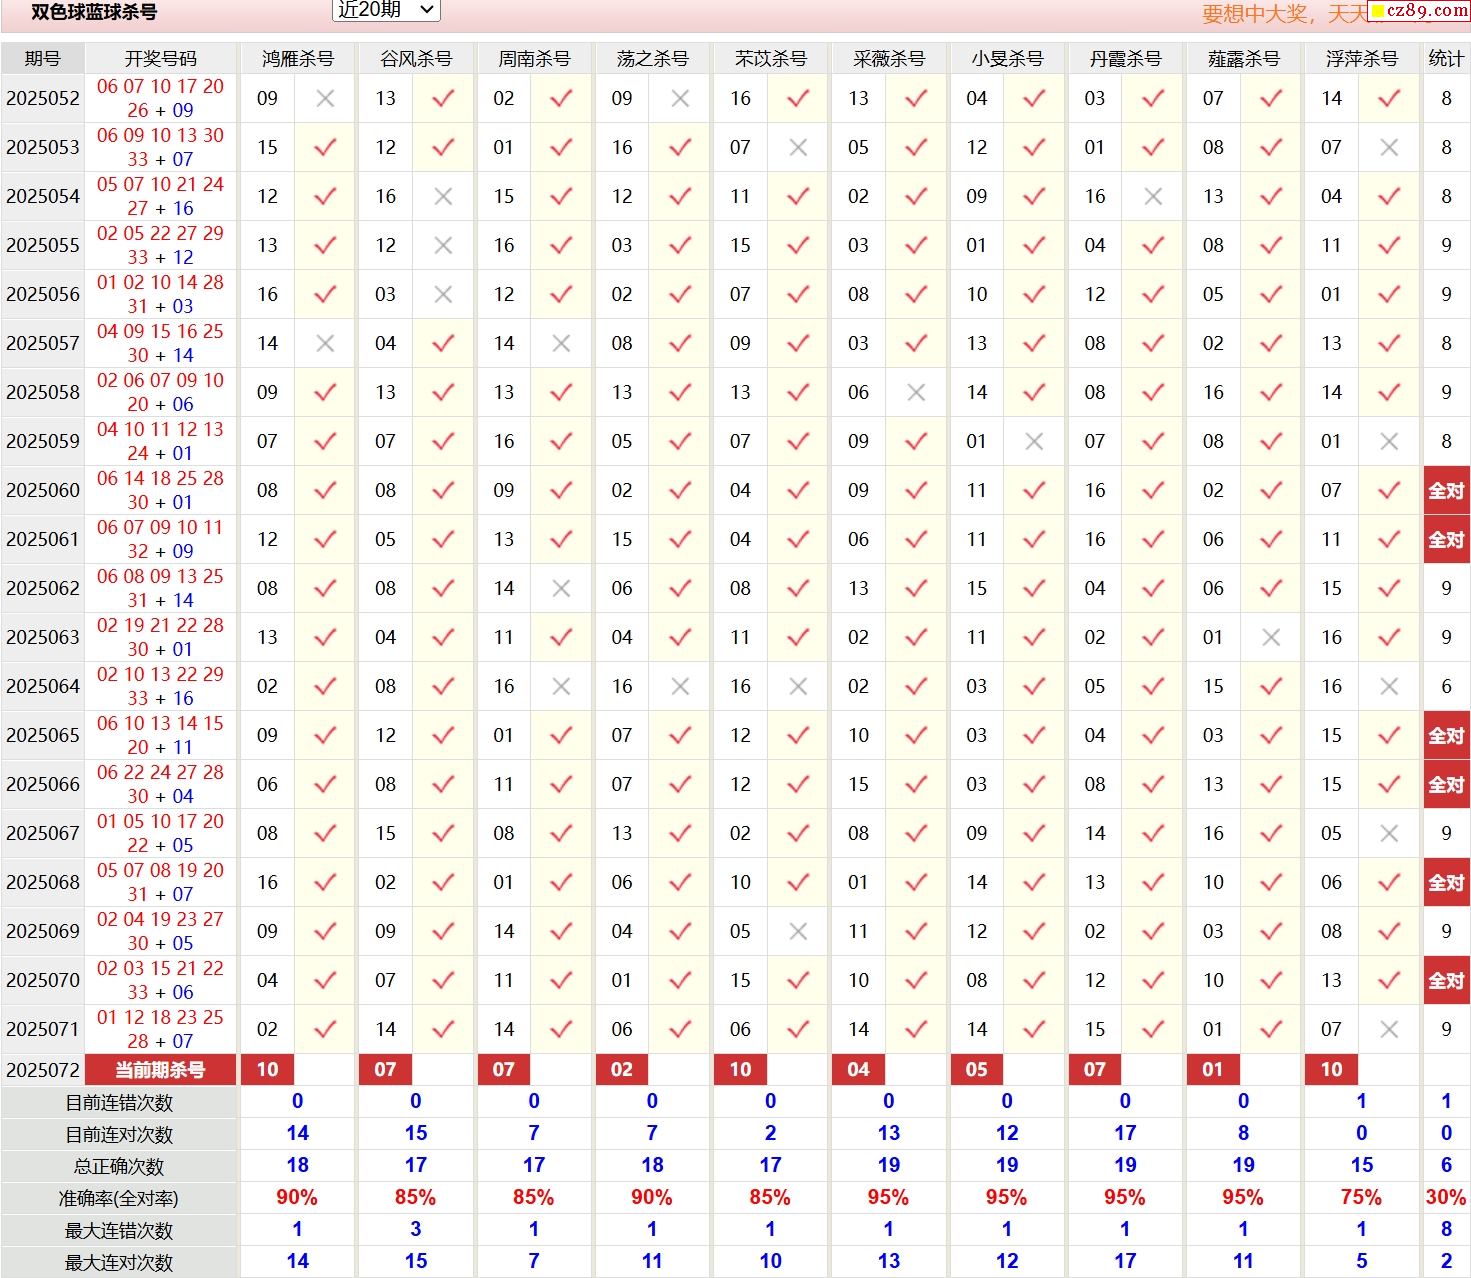Click the 最大连错次数 row label

coord(119,1230)
